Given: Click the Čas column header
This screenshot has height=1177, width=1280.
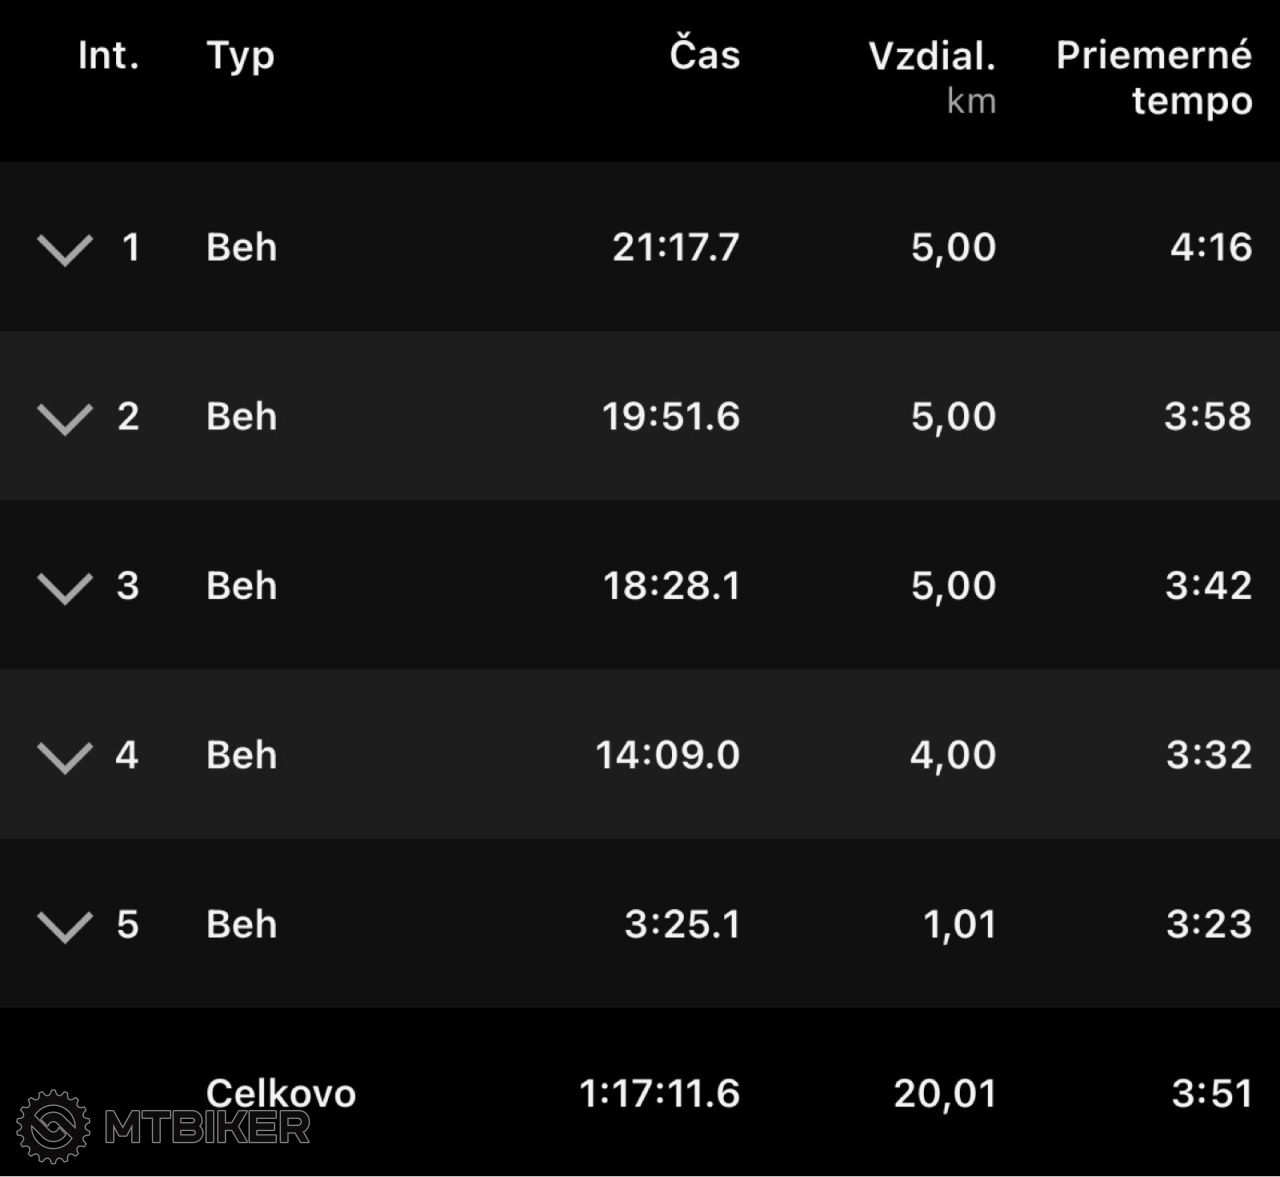Looking at the screenshot, I should (x=705, y=54).
